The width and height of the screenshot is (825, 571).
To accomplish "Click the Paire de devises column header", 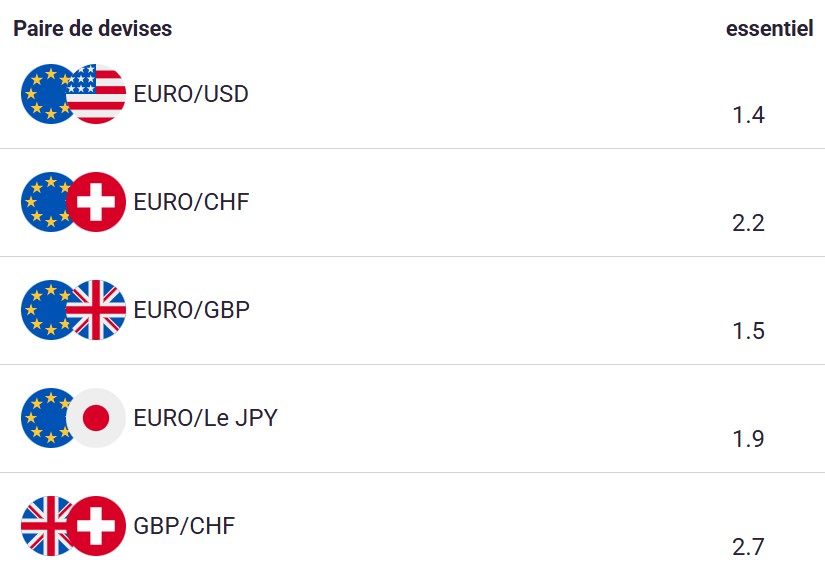I will tap(92, 29).
